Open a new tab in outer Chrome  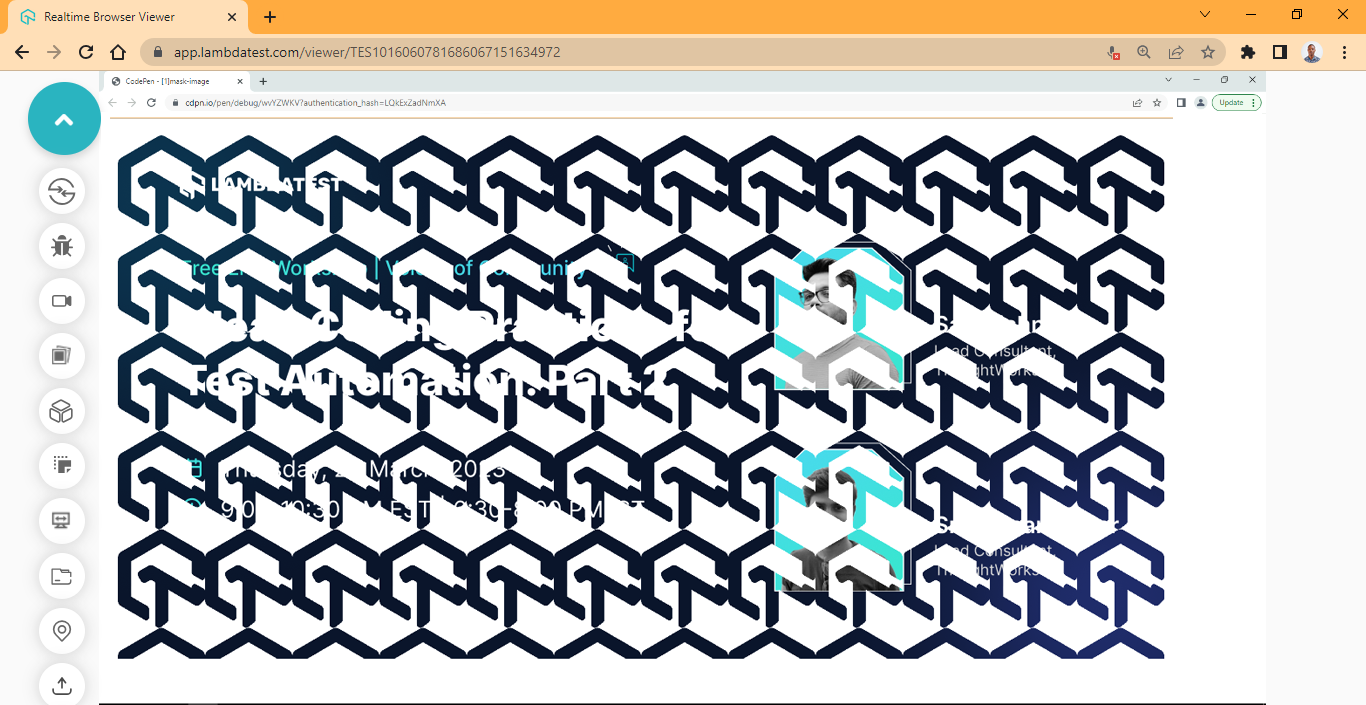[x=270, y=17]
